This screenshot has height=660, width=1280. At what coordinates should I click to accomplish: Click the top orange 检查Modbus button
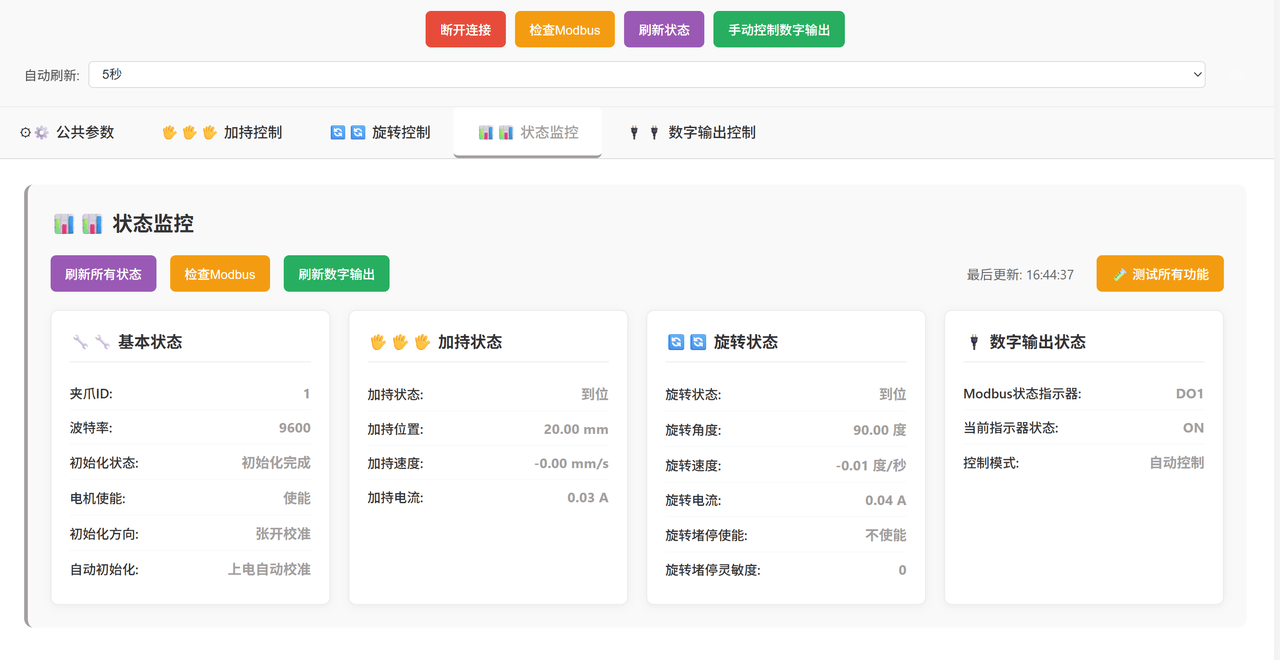click(x=564, y=30)
